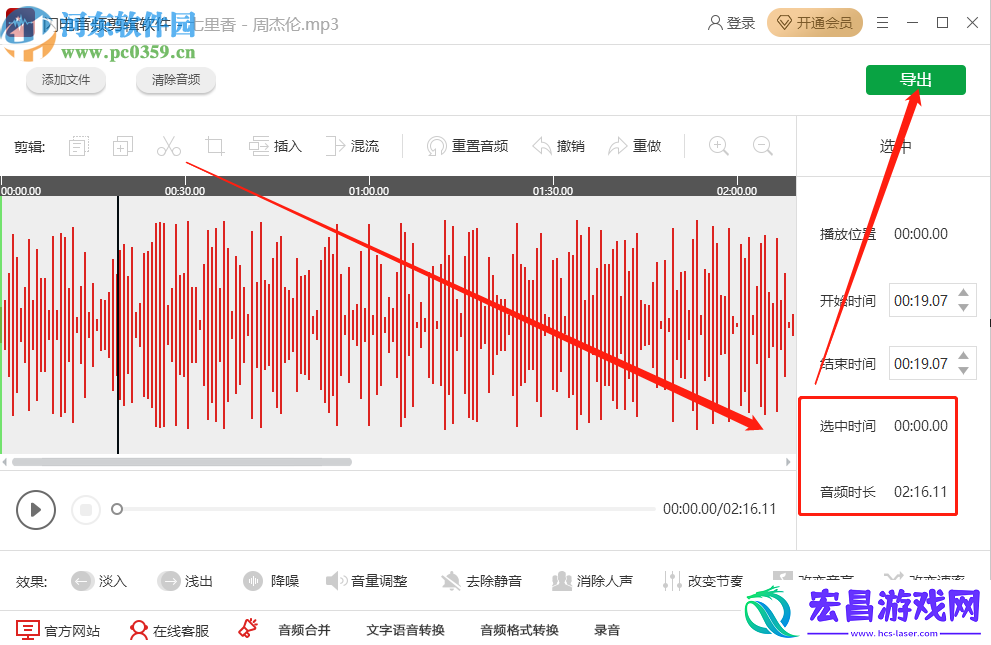Click the playback progress slider handle
Image resolution: width=991 pixels, height=645 pixels.
coord(117,509)
